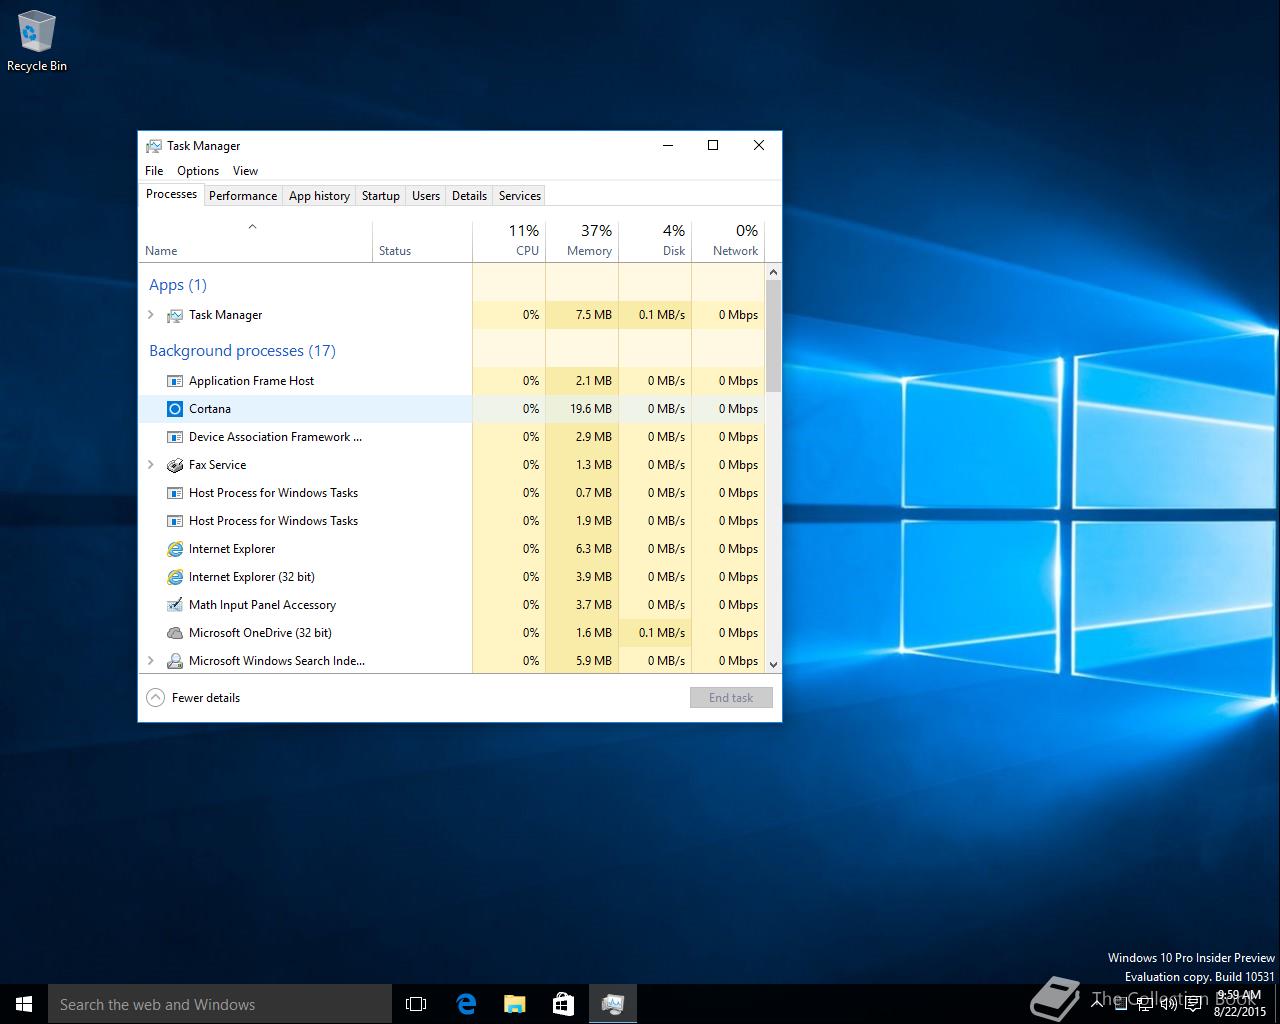Select the Math Input Panel Accessory row
This screenshot has height=1024, width=1280.
[x=451, y=605]
